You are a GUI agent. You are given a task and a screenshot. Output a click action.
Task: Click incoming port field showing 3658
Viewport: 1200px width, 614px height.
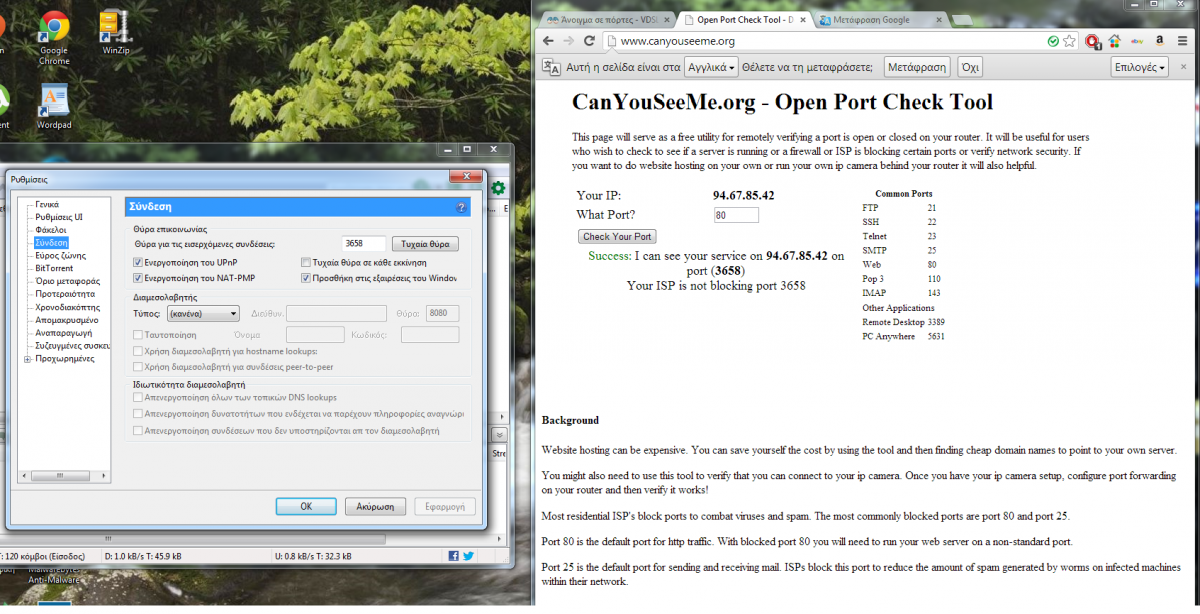(x=362, y=244)
